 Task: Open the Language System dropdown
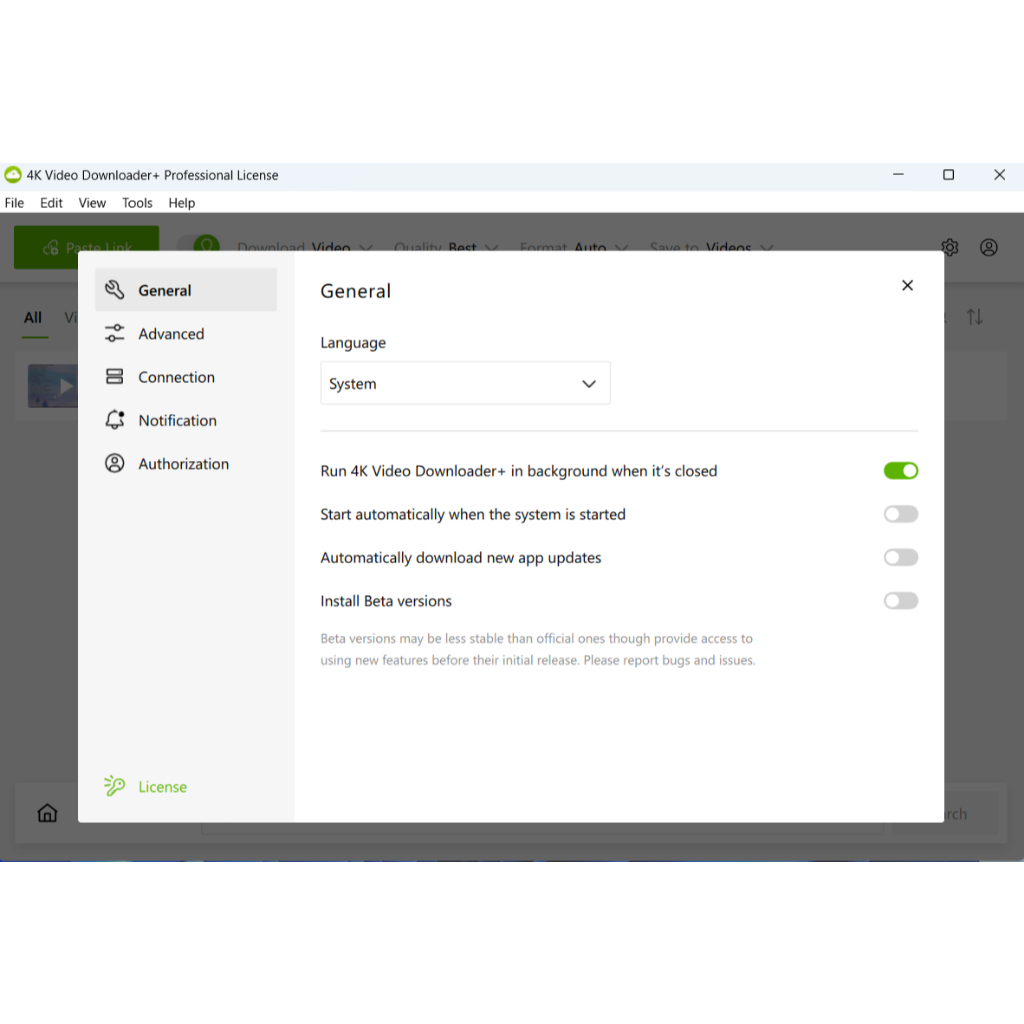tap(465, 383)
